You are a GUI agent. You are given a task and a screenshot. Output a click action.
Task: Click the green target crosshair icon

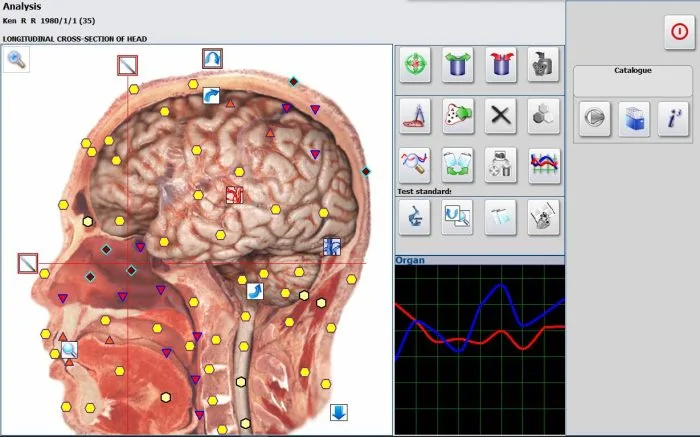pos(415,64)
